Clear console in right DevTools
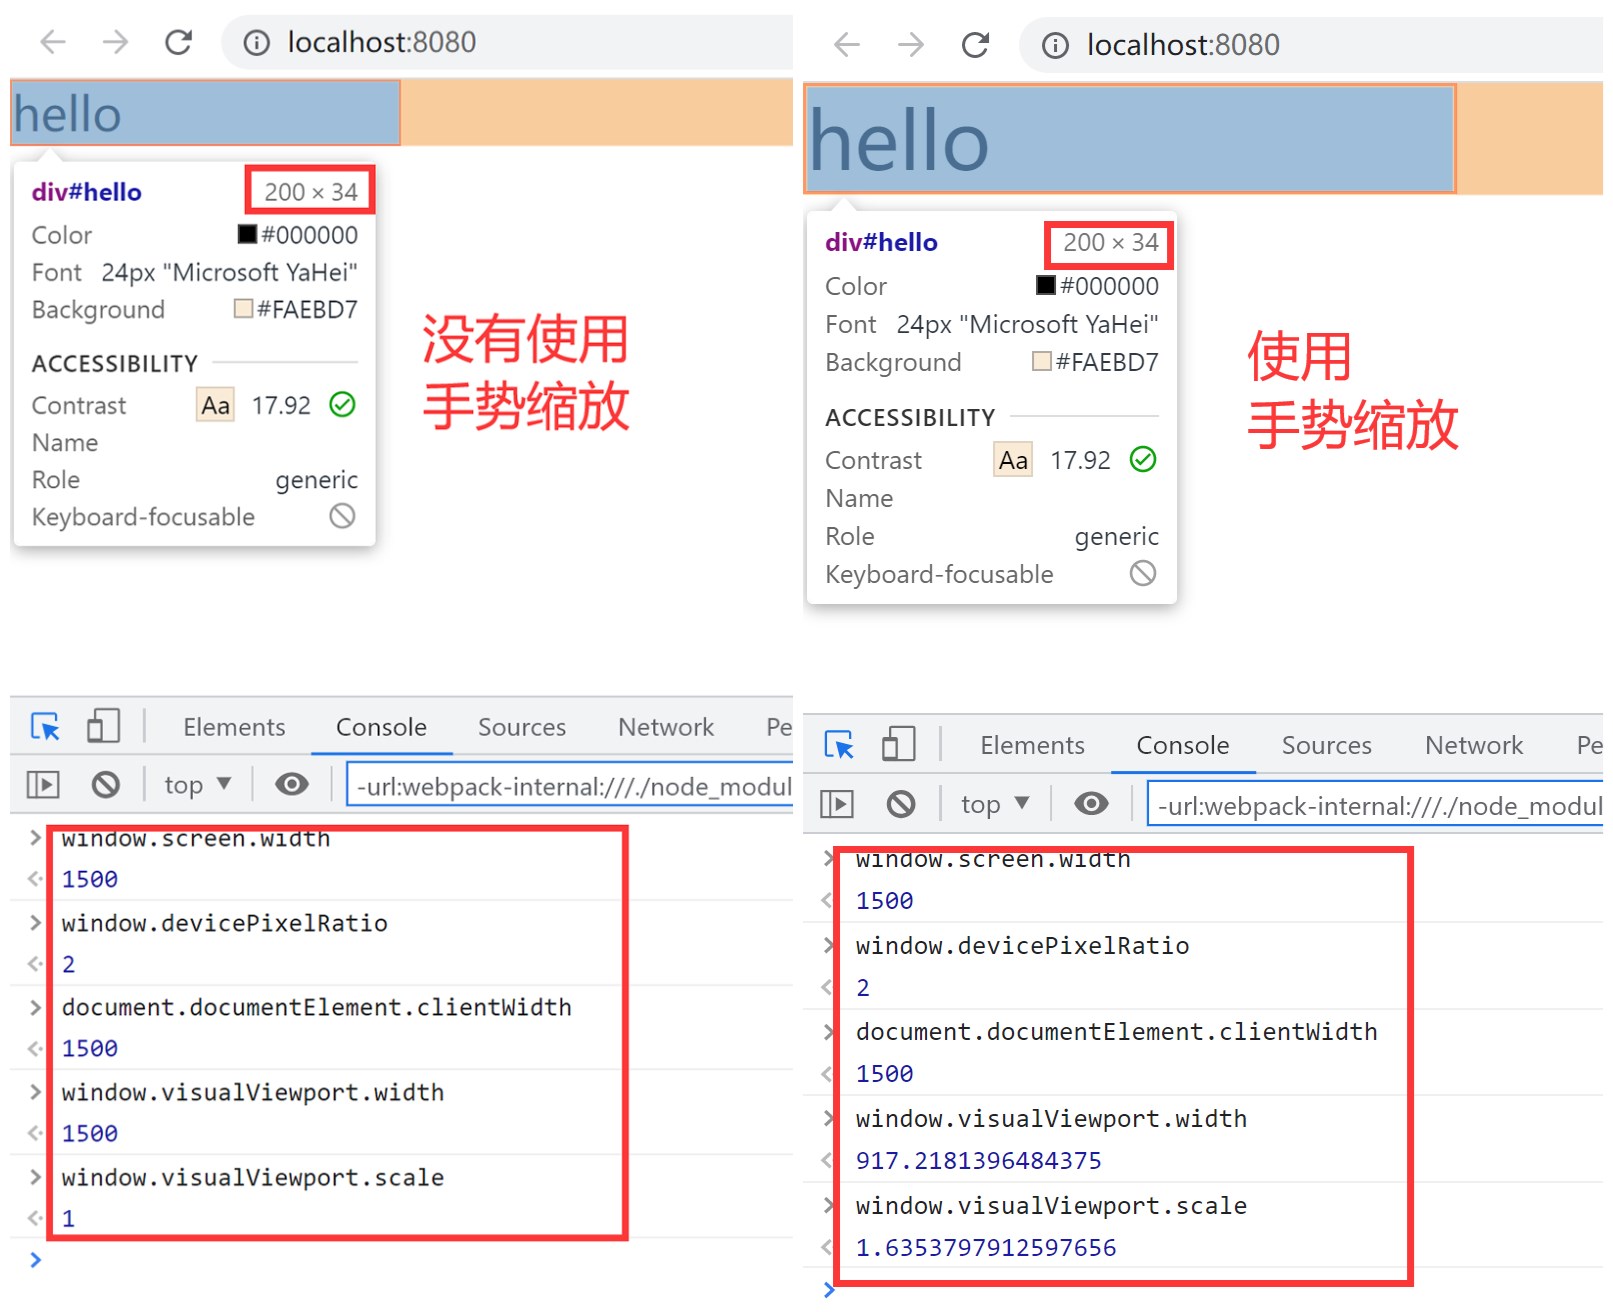Image resolution: width=1613 pixels, height=1312 pixels. point(901,803)
